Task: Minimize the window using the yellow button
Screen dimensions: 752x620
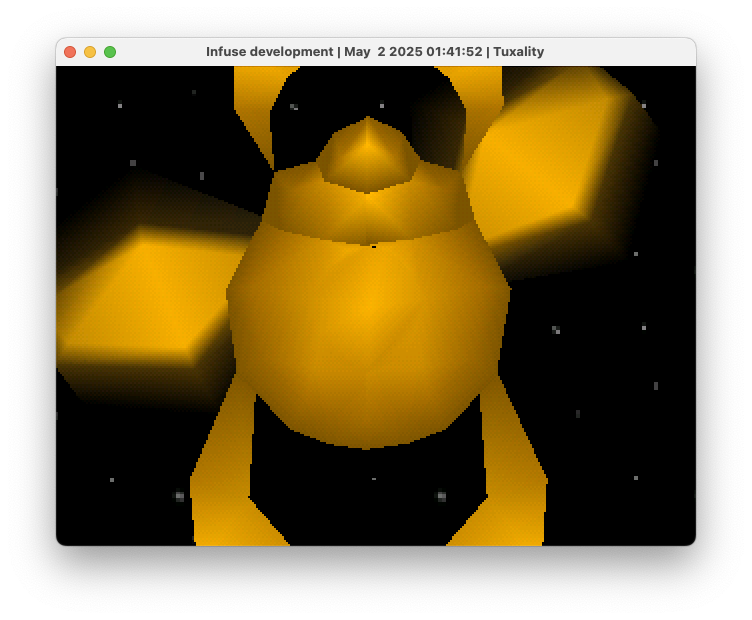Action: [x=90, y=52]
